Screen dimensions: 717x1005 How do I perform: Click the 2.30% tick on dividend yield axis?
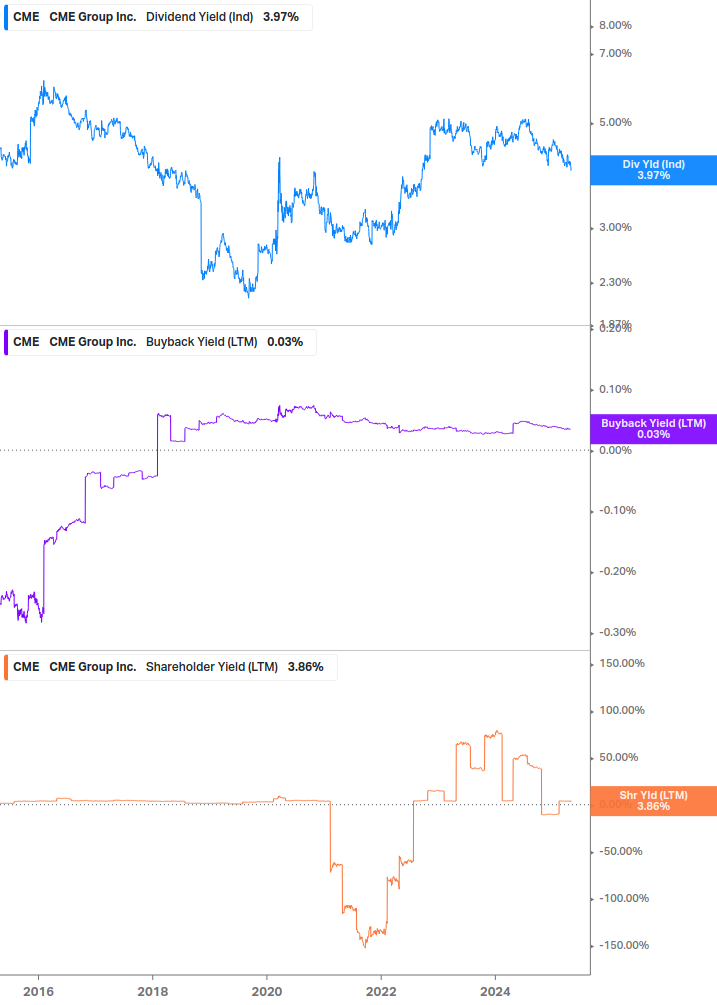pyautogui.click(x=615, y=283)
